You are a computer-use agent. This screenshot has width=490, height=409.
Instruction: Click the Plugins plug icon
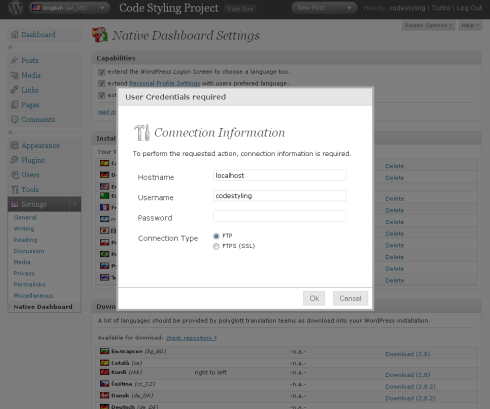tap(14, 160)
